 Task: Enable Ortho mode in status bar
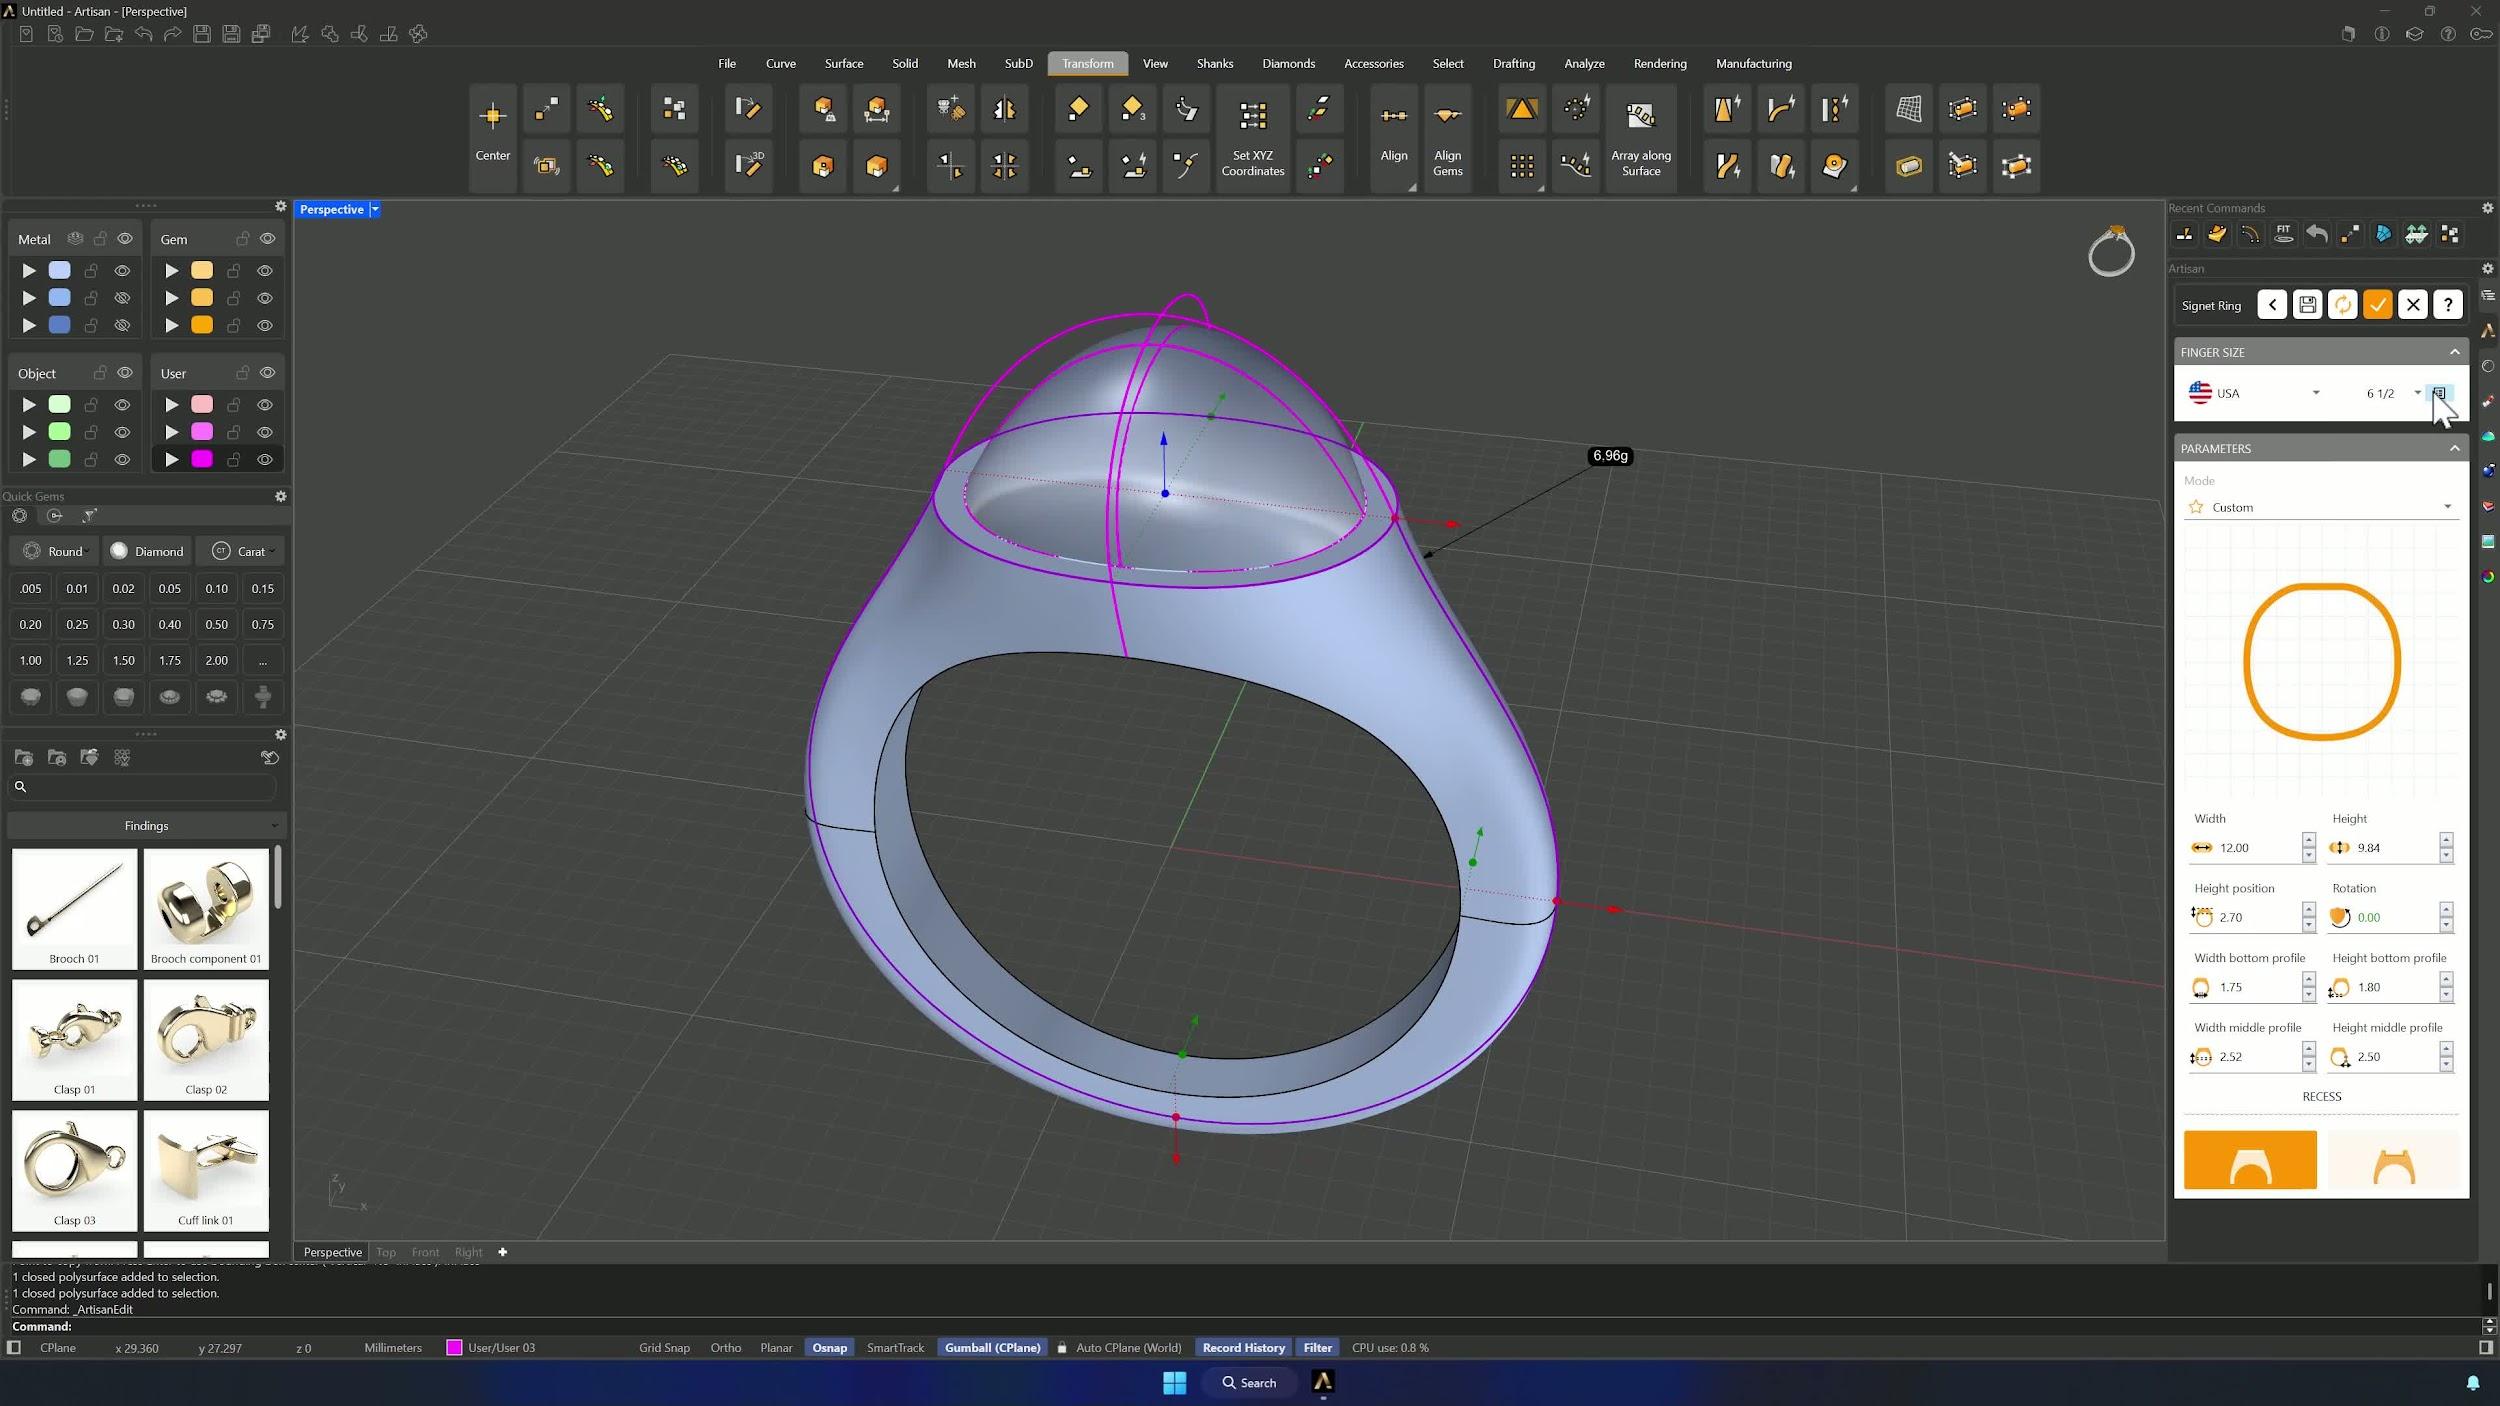[725, 1348]
